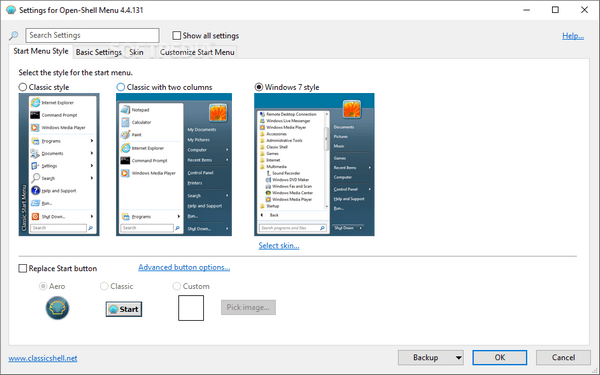Close the Open-Shell settings window
This screenshot has height=375, width=600.
coord(584,10)
